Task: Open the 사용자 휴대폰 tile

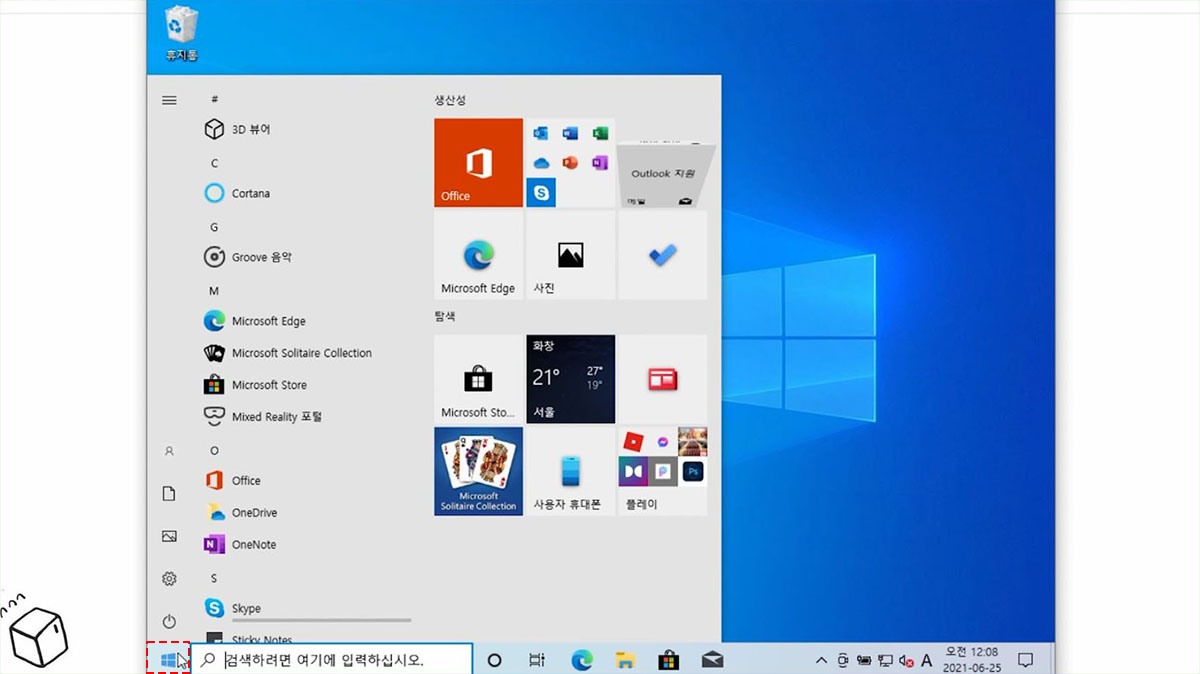Action: [570, 471]
